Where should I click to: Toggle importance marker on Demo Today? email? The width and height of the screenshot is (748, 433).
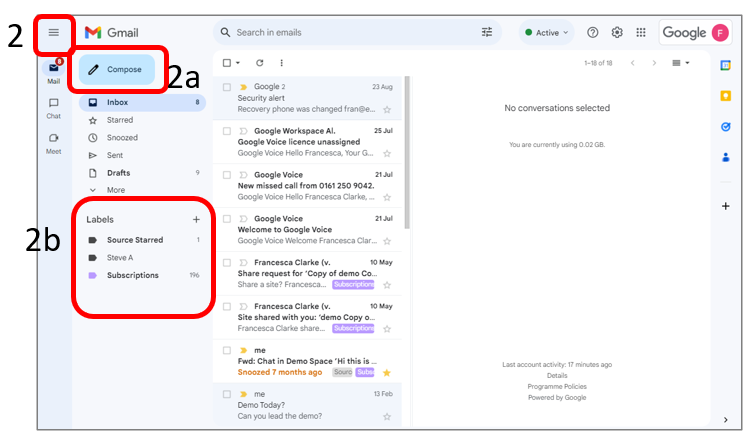(x=243, y=394)
